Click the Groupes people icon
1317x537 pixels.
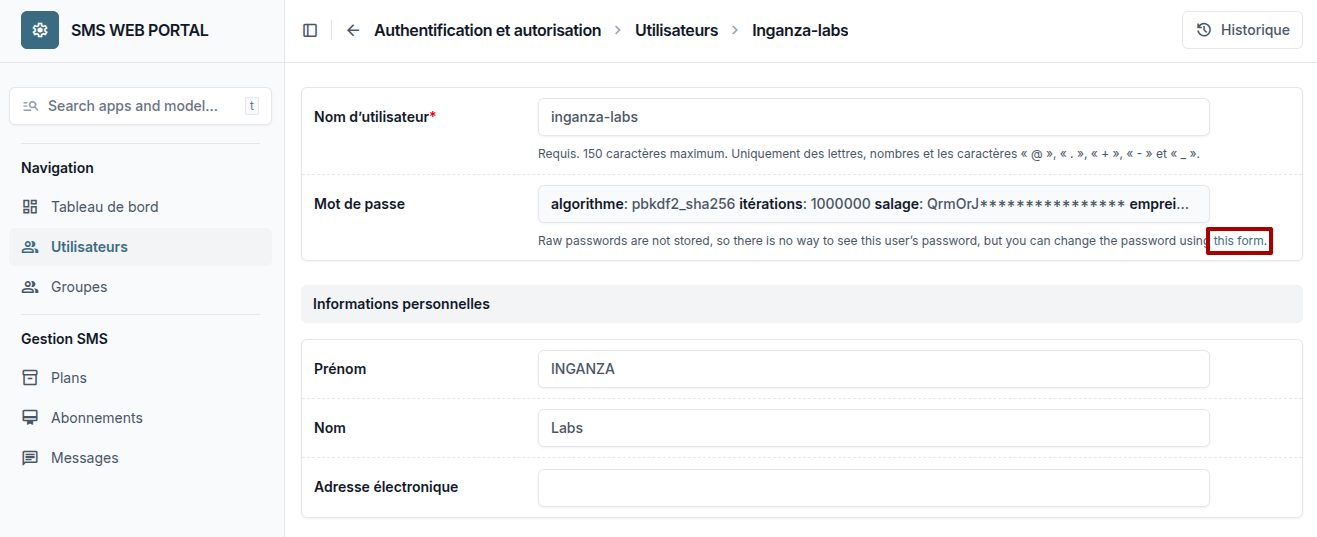click(x=30, y=287)
